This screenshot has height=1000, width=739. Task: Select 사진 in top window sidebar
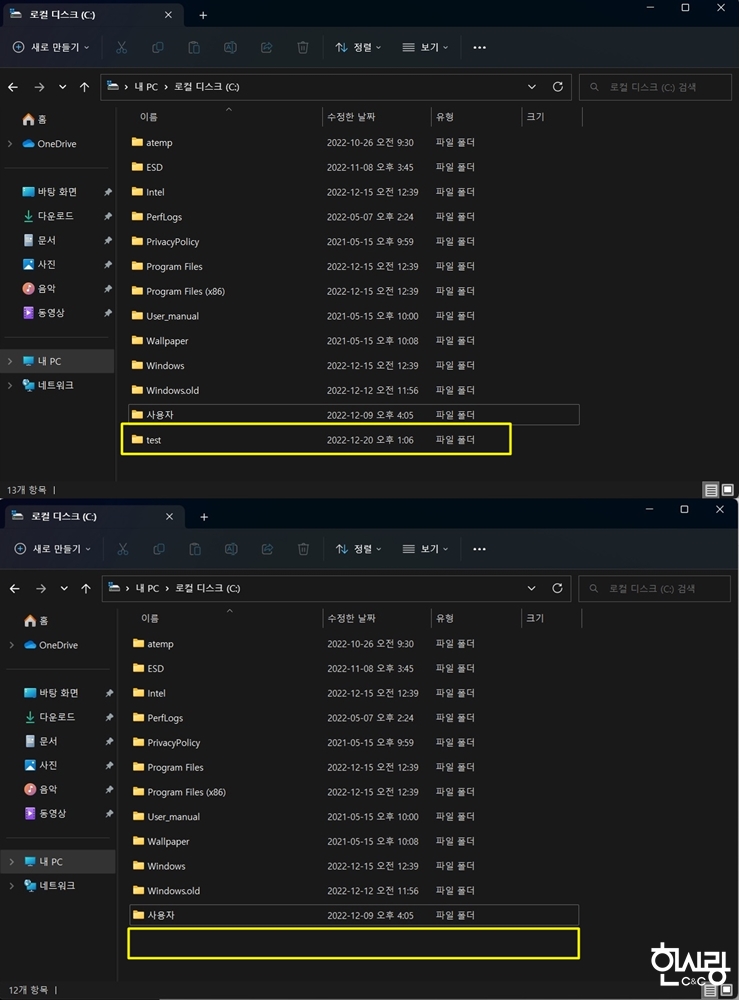[x=40, y=265]
